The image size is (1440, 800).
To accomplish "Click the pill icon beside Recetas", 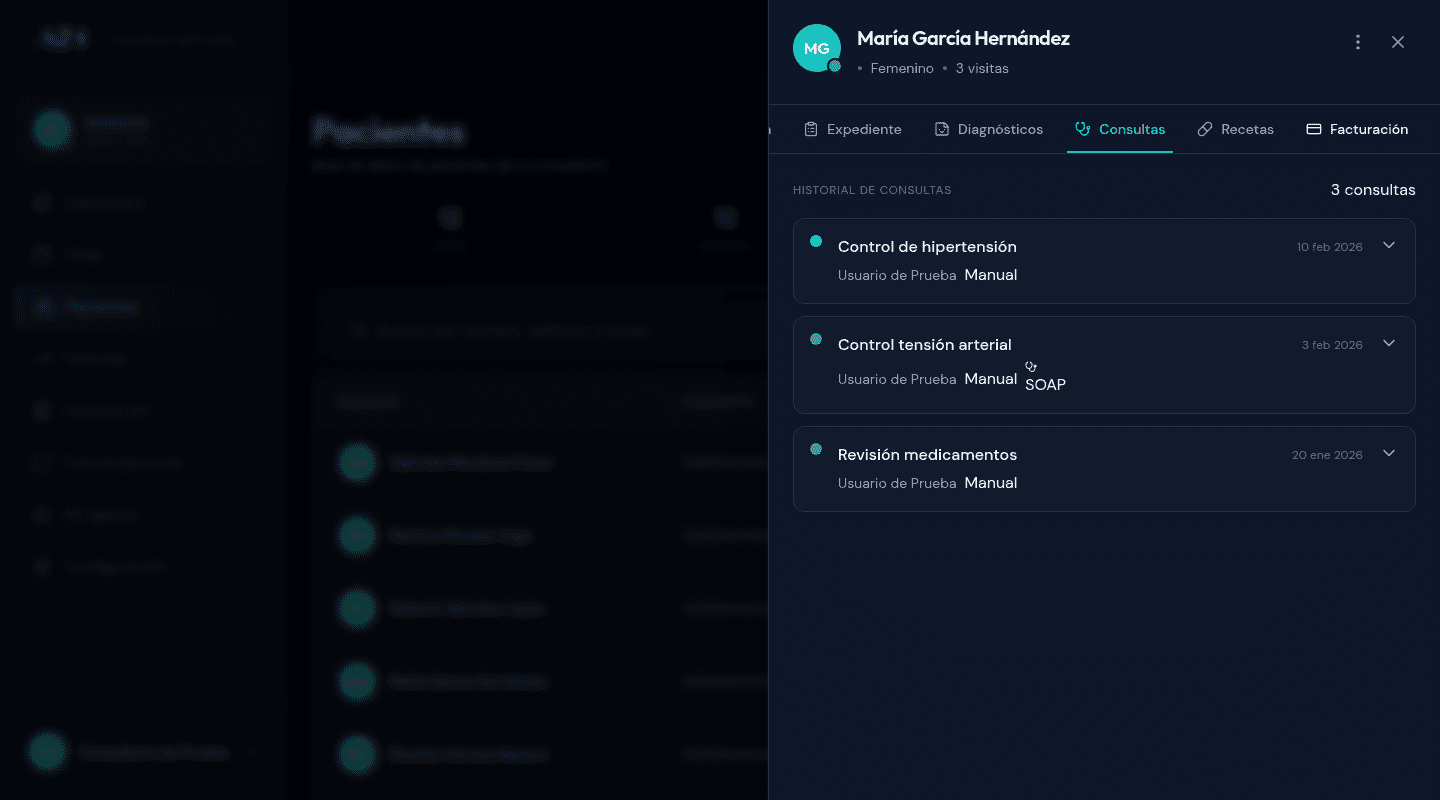I will tap(1205, 129).
